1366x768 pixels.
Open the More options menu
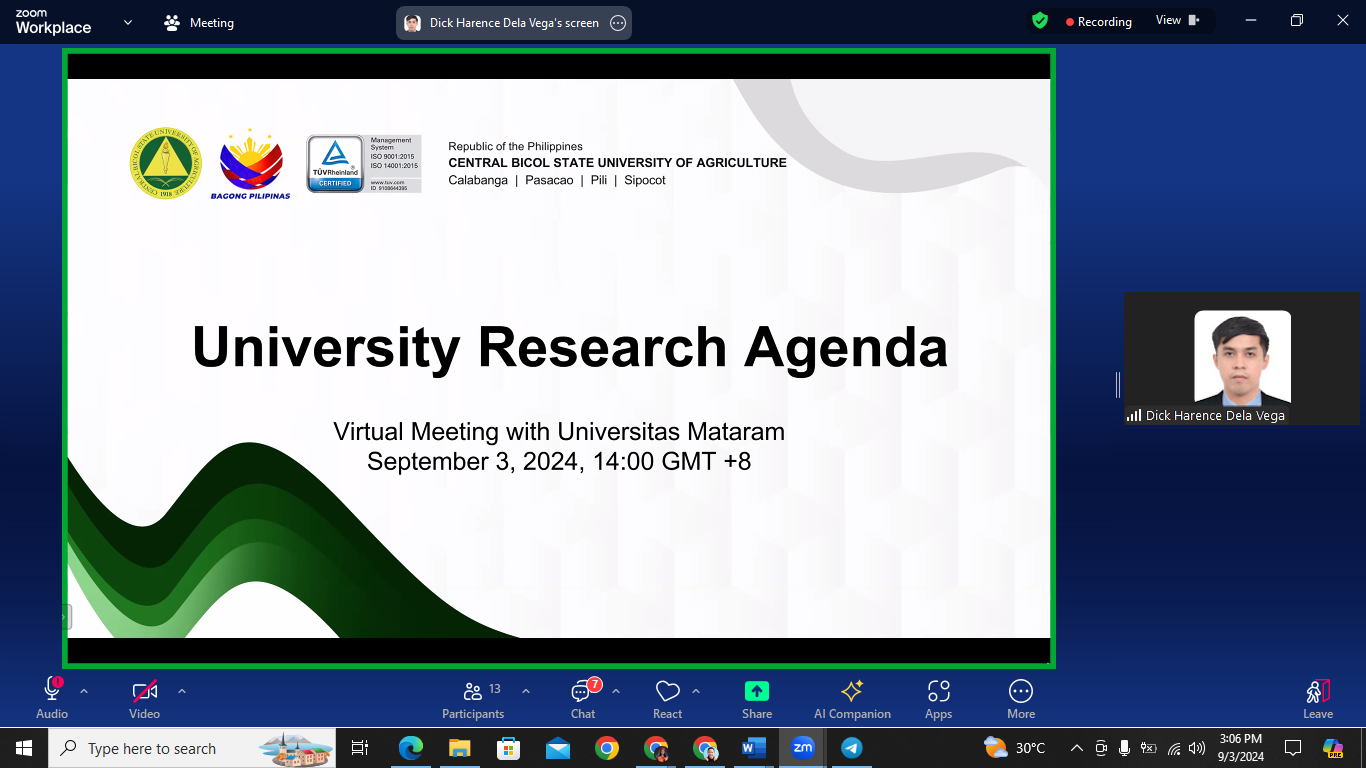(x=1020, y=699)
